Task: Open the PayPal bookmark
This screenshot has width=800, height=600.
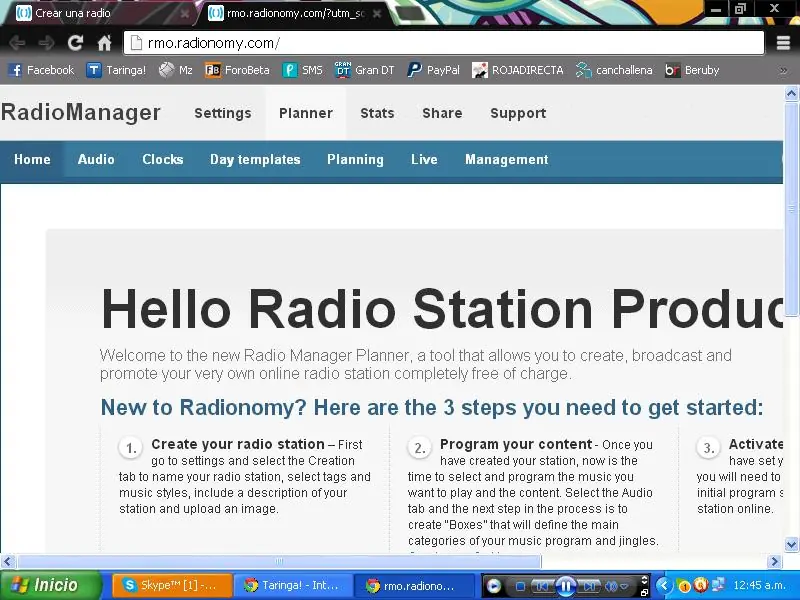Action: click(434, 70)
